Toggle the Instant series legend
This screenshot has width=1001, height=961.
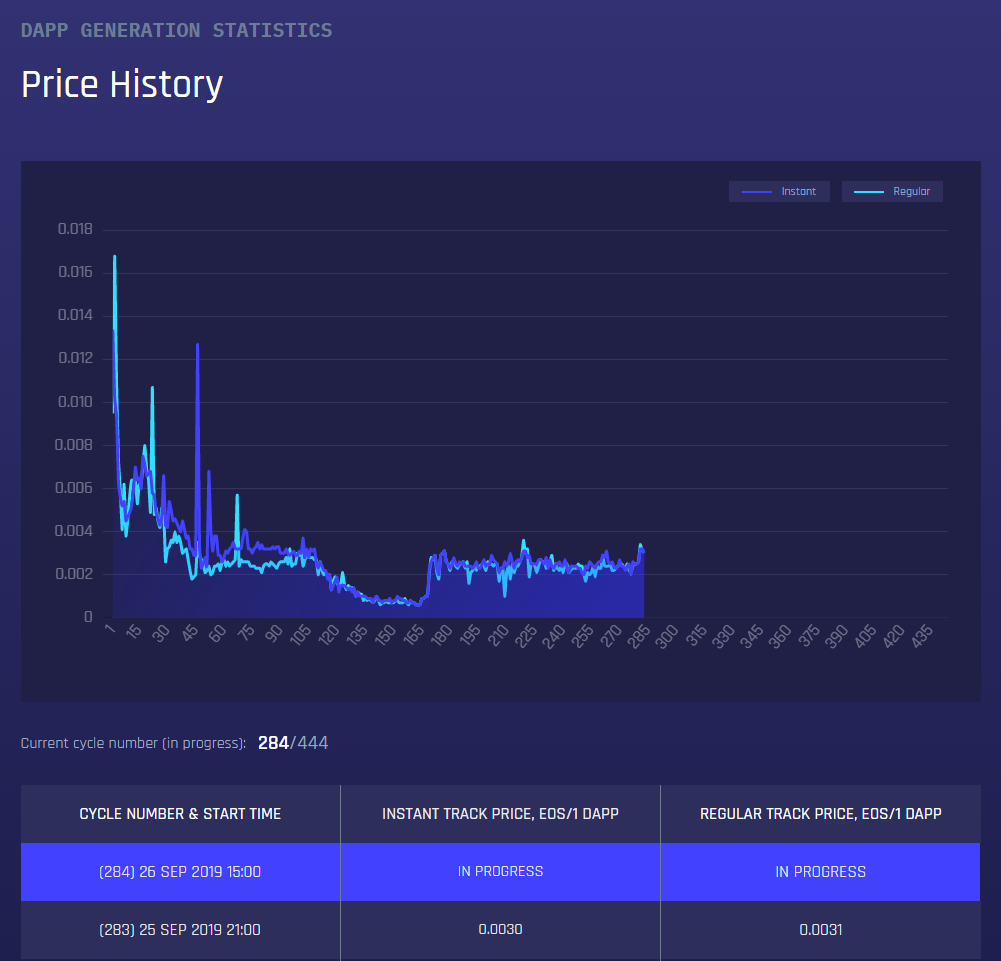[779, 192]
